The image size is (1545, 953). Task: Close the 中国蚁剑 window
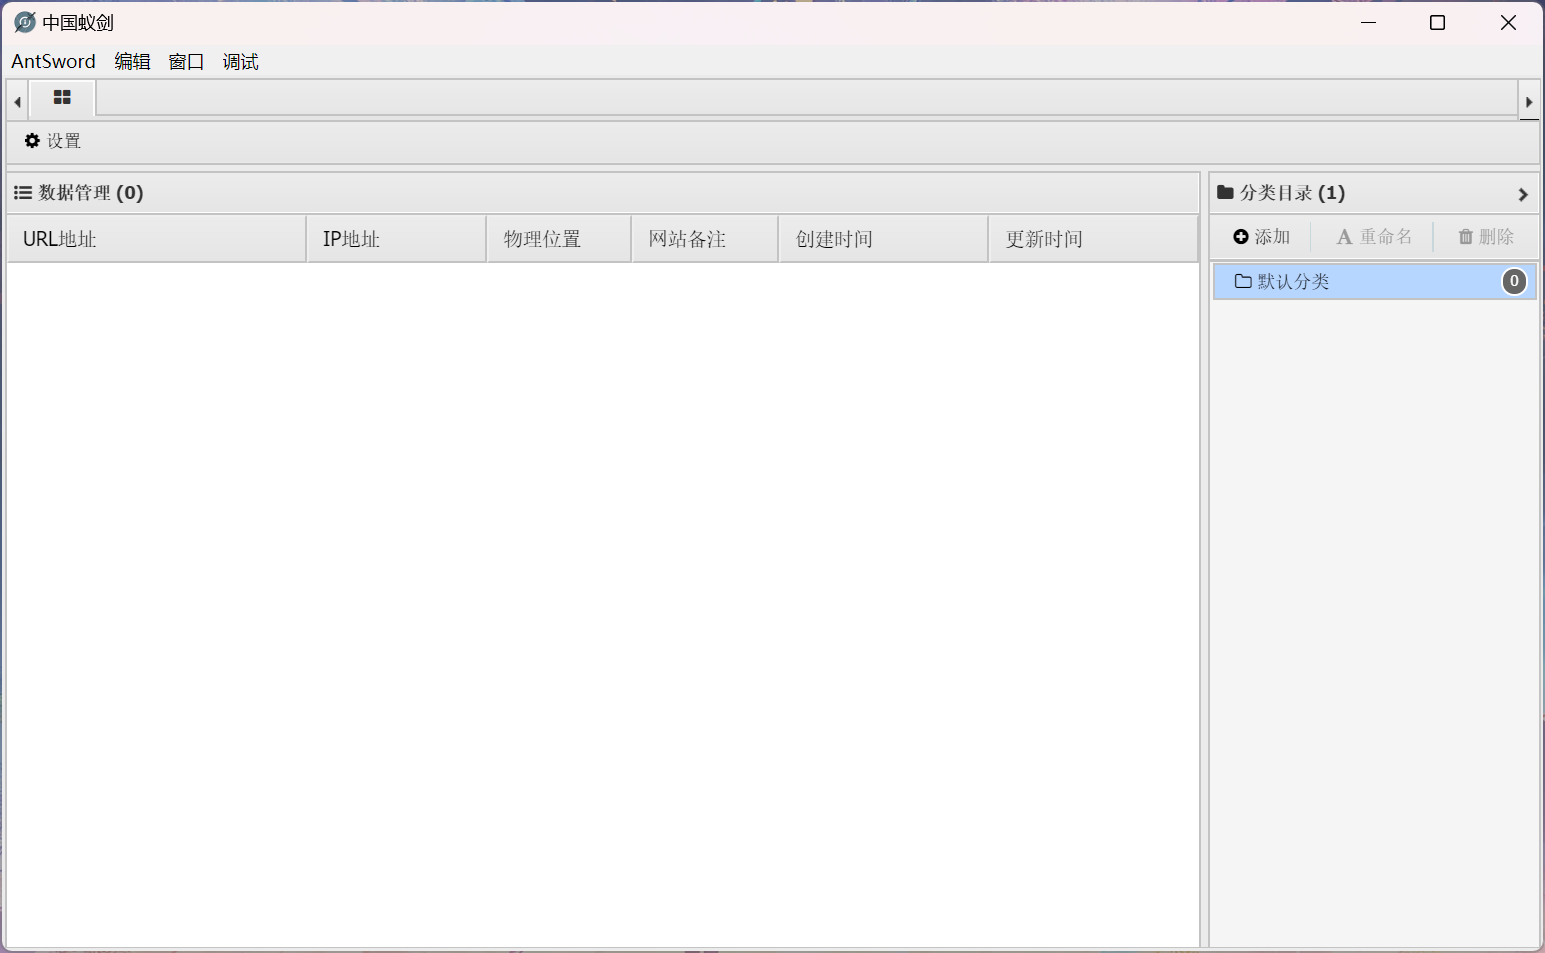1508,22
